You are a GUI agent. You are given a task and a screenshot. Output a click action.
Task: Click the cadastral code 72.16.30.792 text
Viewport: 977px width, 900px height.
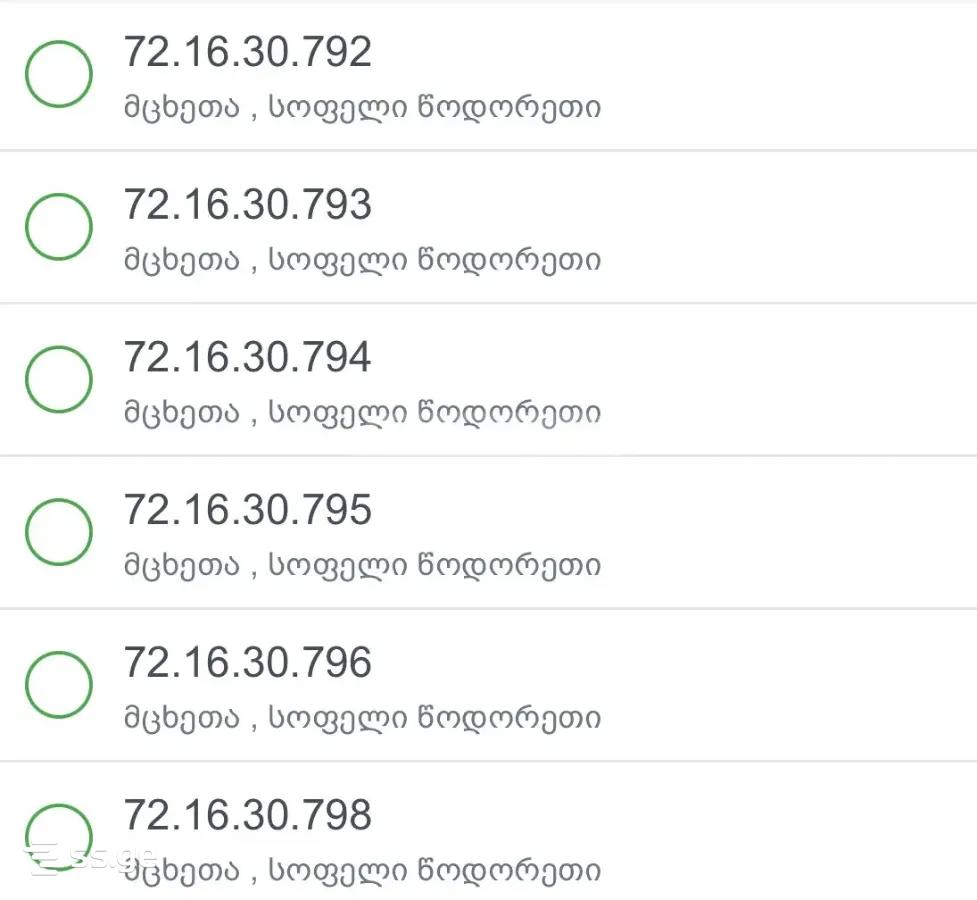tap(247, 52)
